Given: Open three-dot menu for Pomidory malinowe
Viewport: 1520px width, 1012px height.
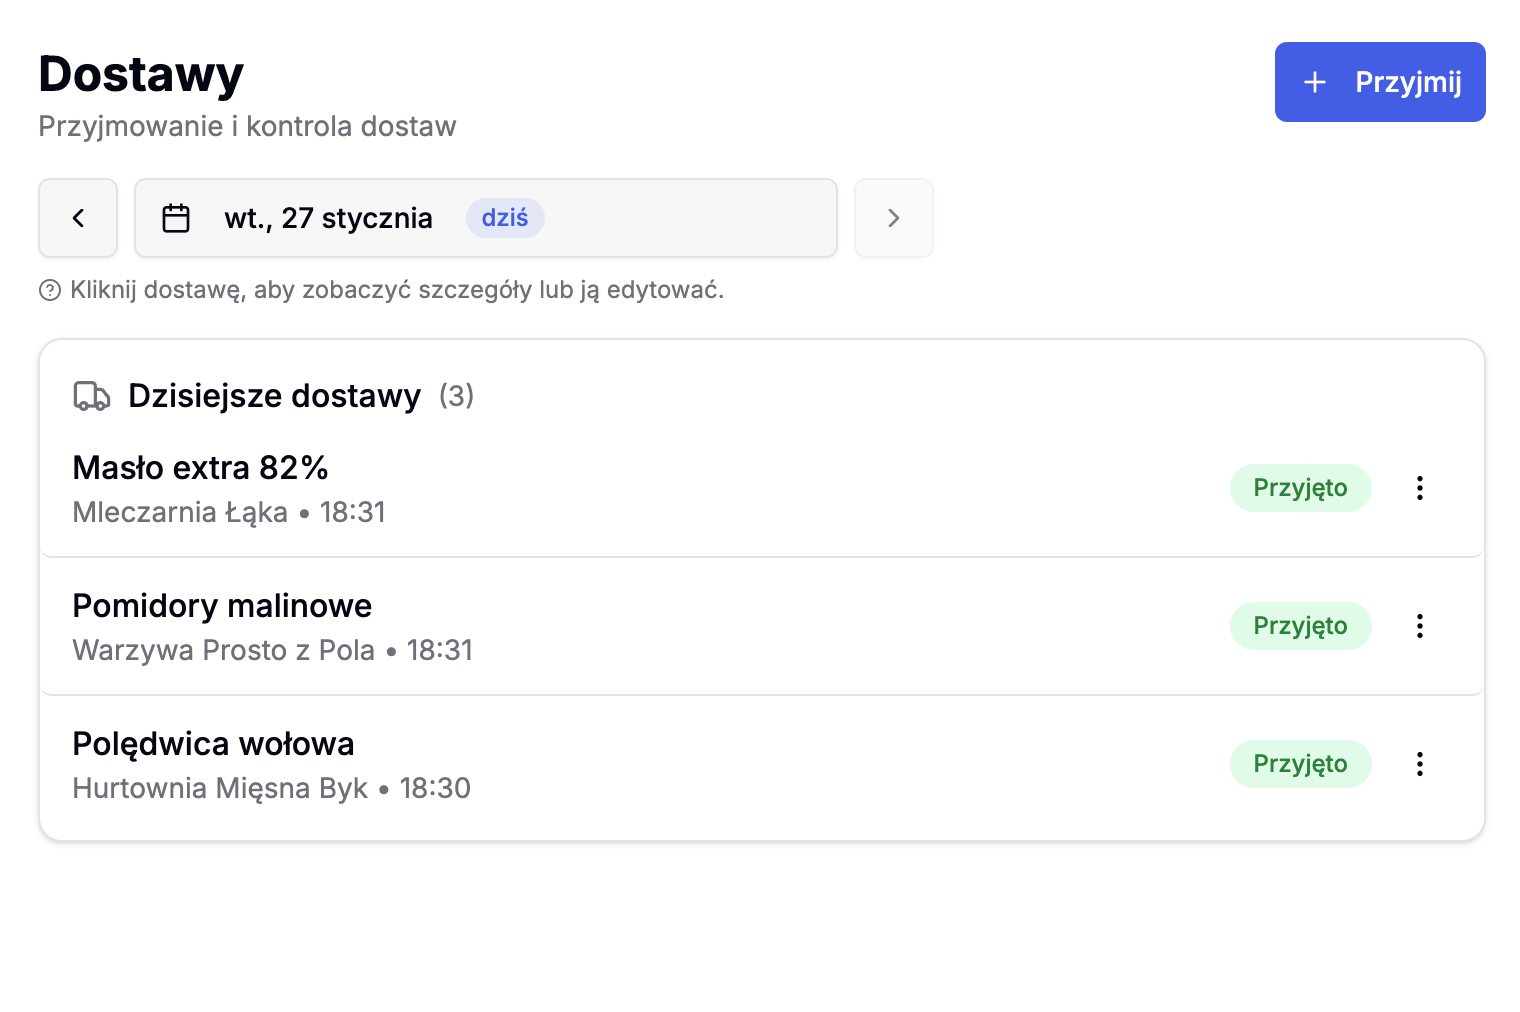Looking at the screenshot, I should coord(1419,626).
